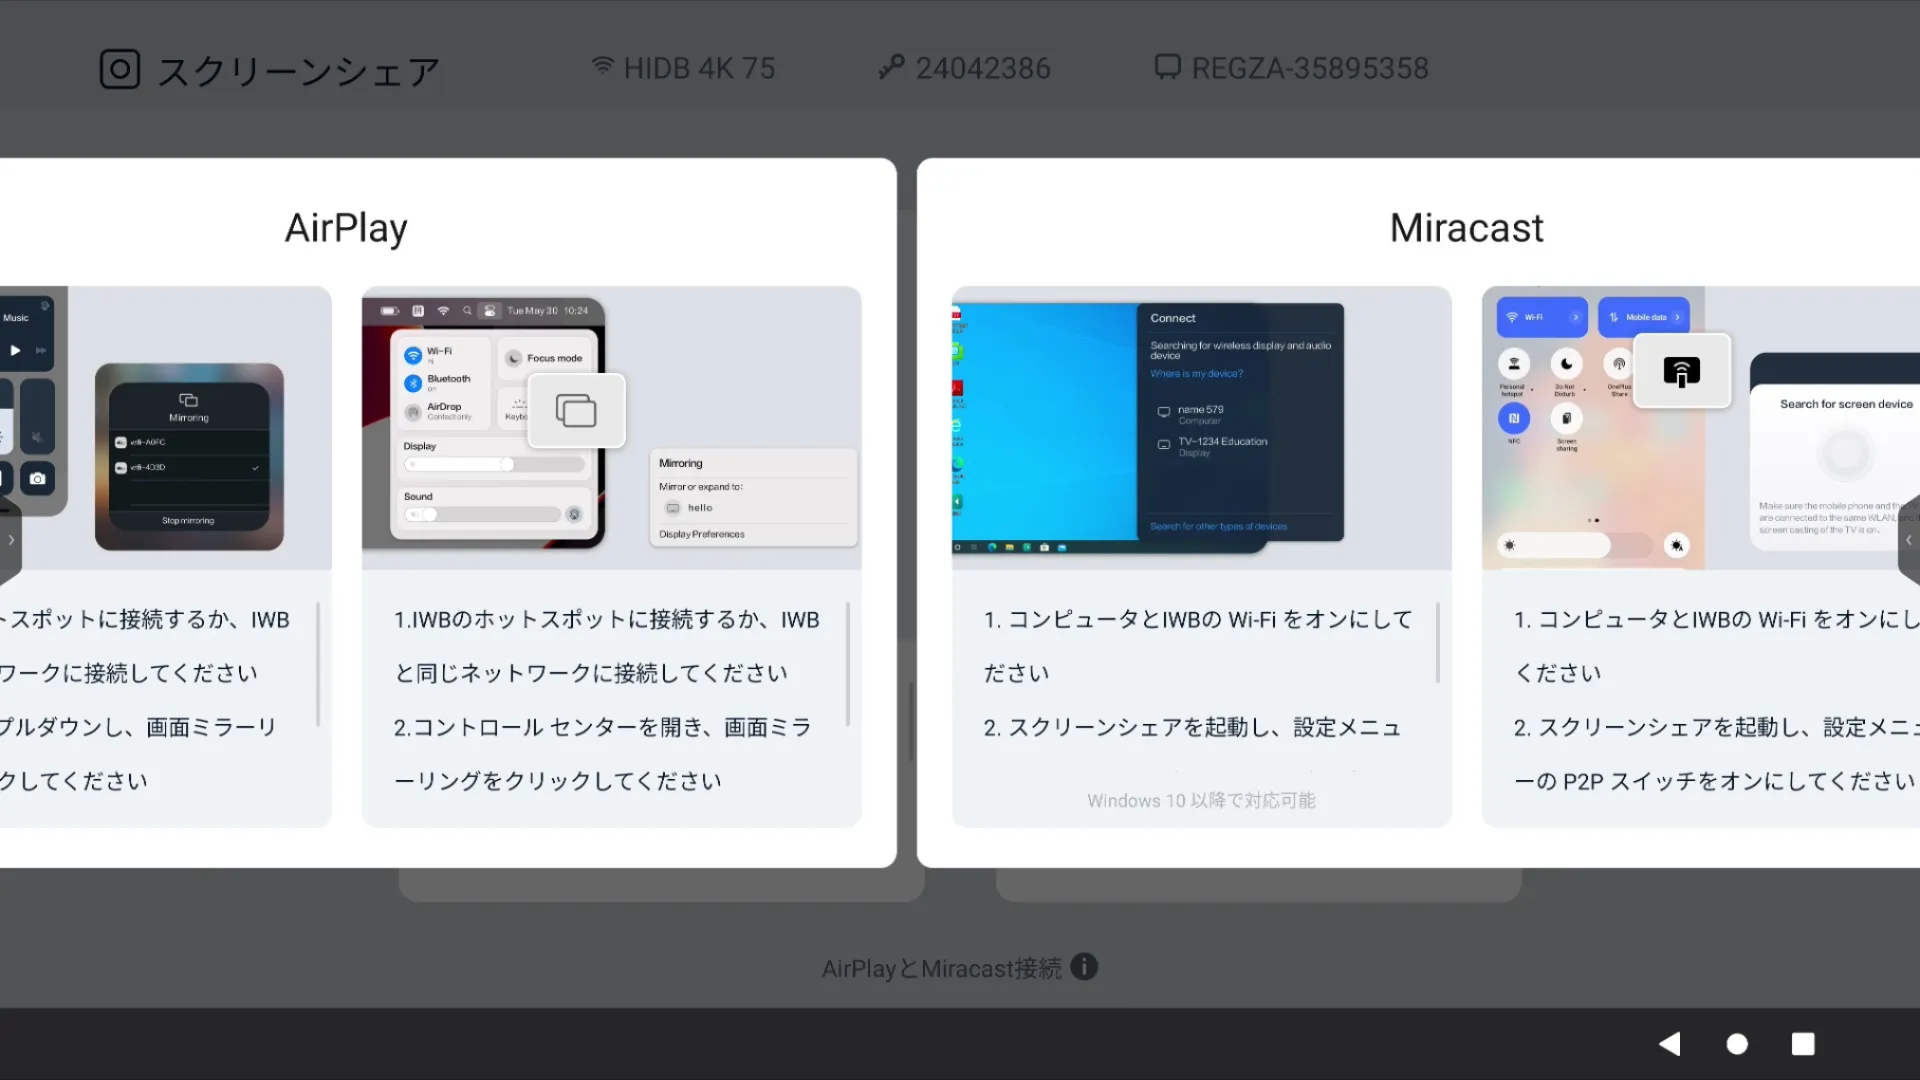The width and height of the screenshot is (1920, 1080).
Task: Click the AirPlayとMiracast接続 label
Action: tap(941, 968)
